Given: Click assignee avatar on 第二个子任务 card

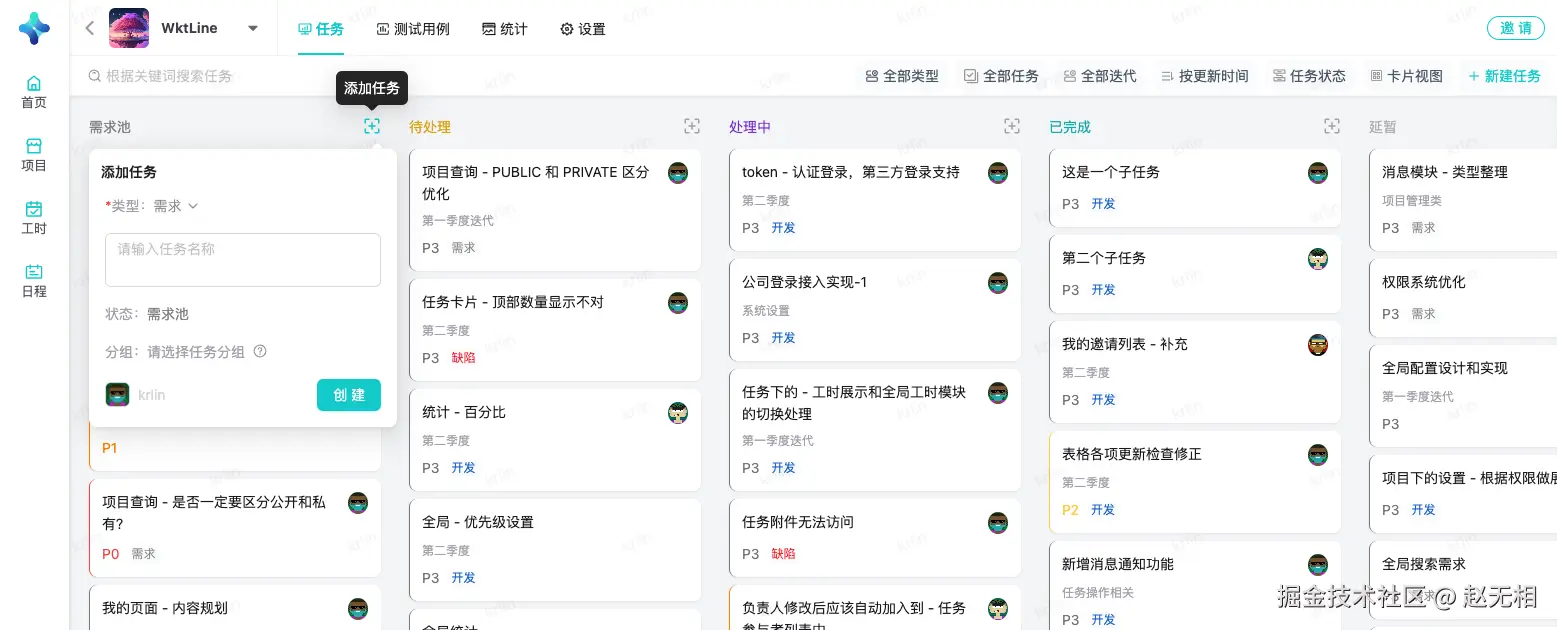Looking at the screenshot, I should pyautogui.click(x=1318, y=258).
